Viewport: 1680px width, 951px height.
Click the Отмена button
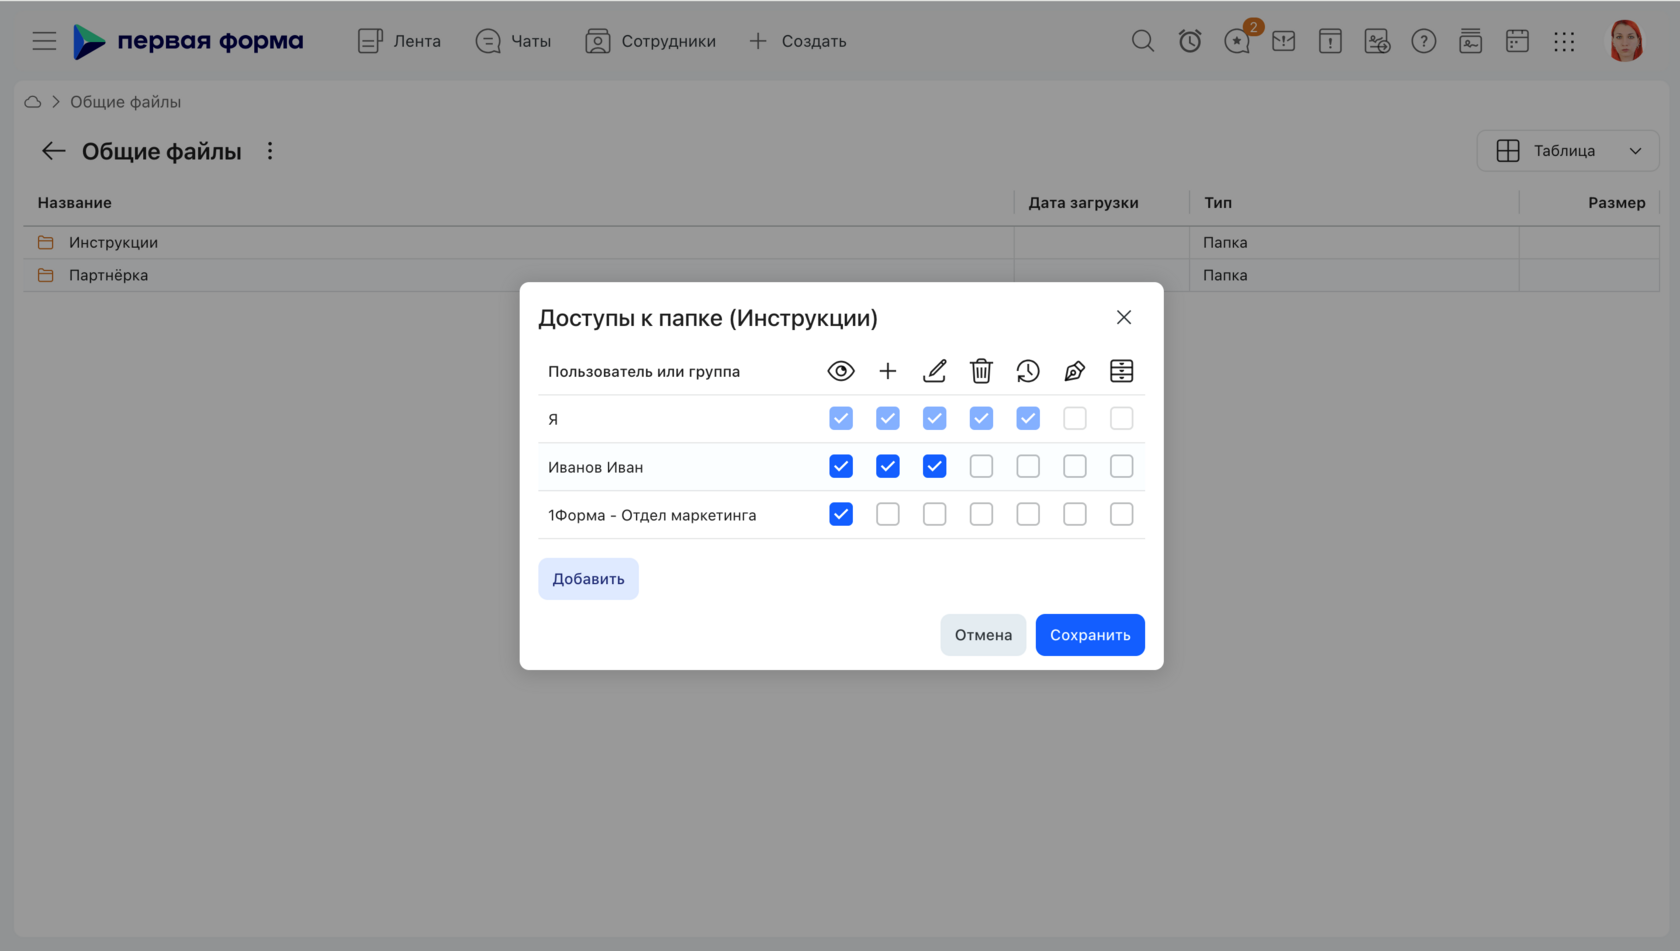tap(983, 635)
